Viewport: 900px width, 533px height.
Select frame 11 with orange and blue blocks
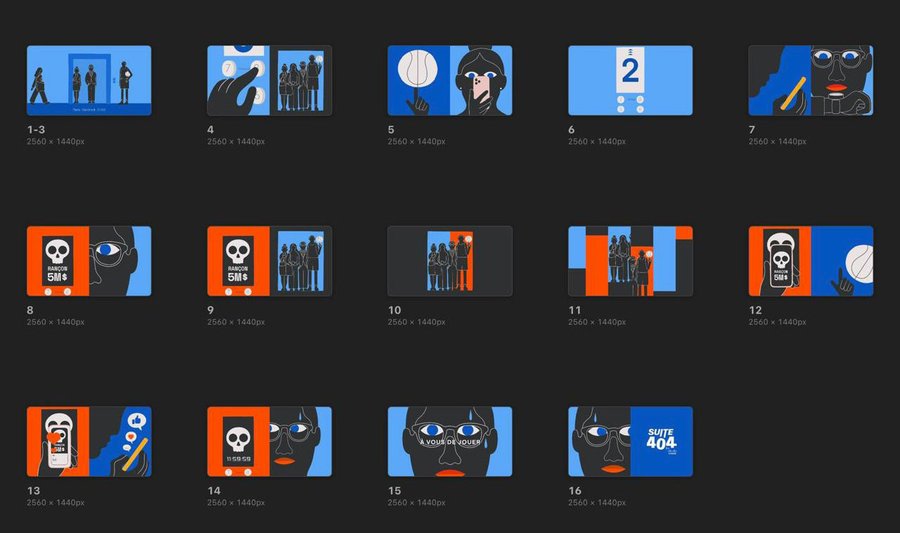630,261
